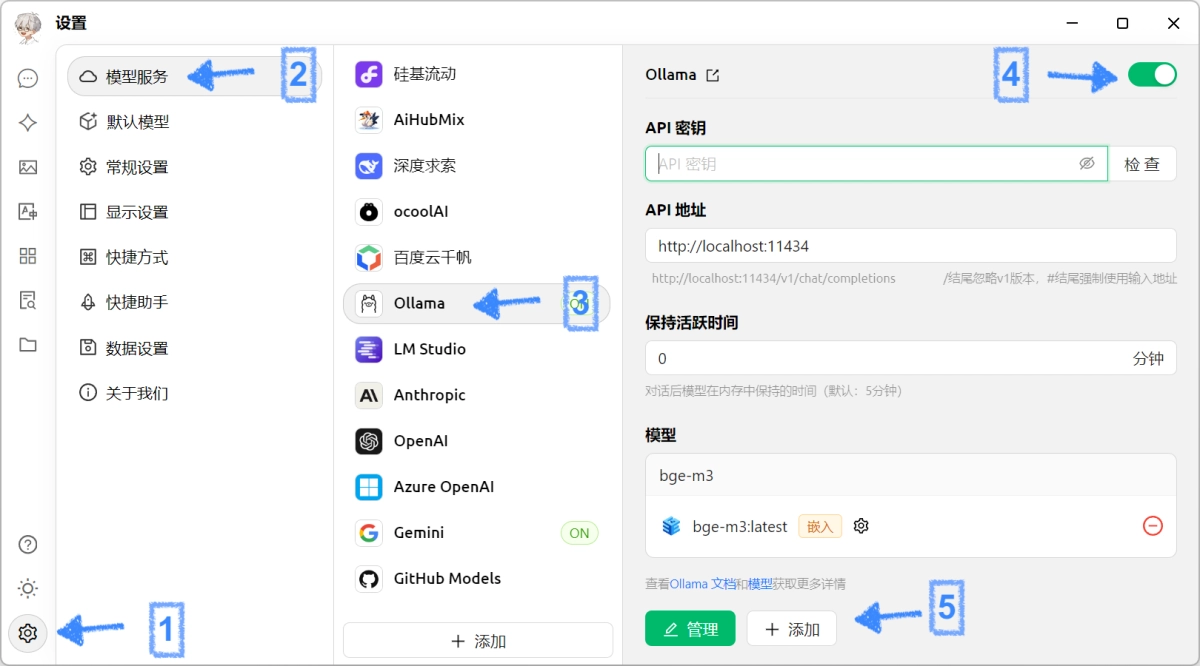Select the OpenAI provider

(x=477, y=441)
